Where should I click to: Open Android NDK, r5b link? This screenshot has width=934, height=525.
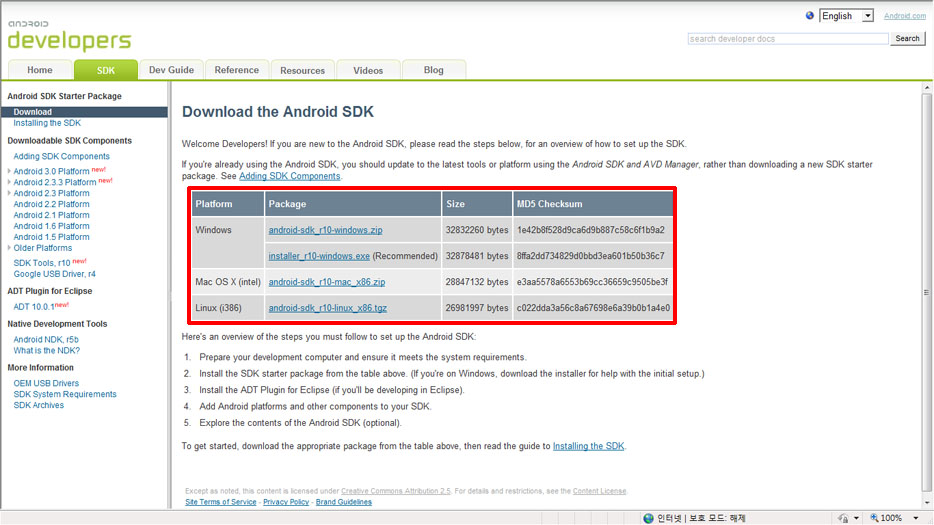click(x=46, y=340)
